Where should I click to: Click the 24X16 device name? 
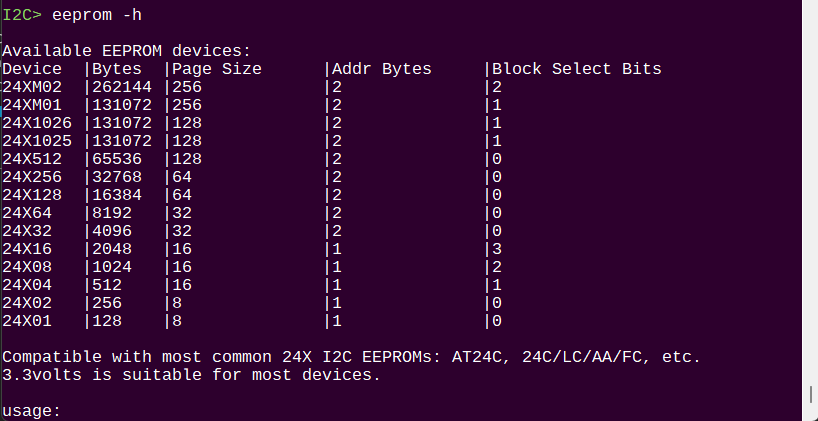[x=27, y=249]
